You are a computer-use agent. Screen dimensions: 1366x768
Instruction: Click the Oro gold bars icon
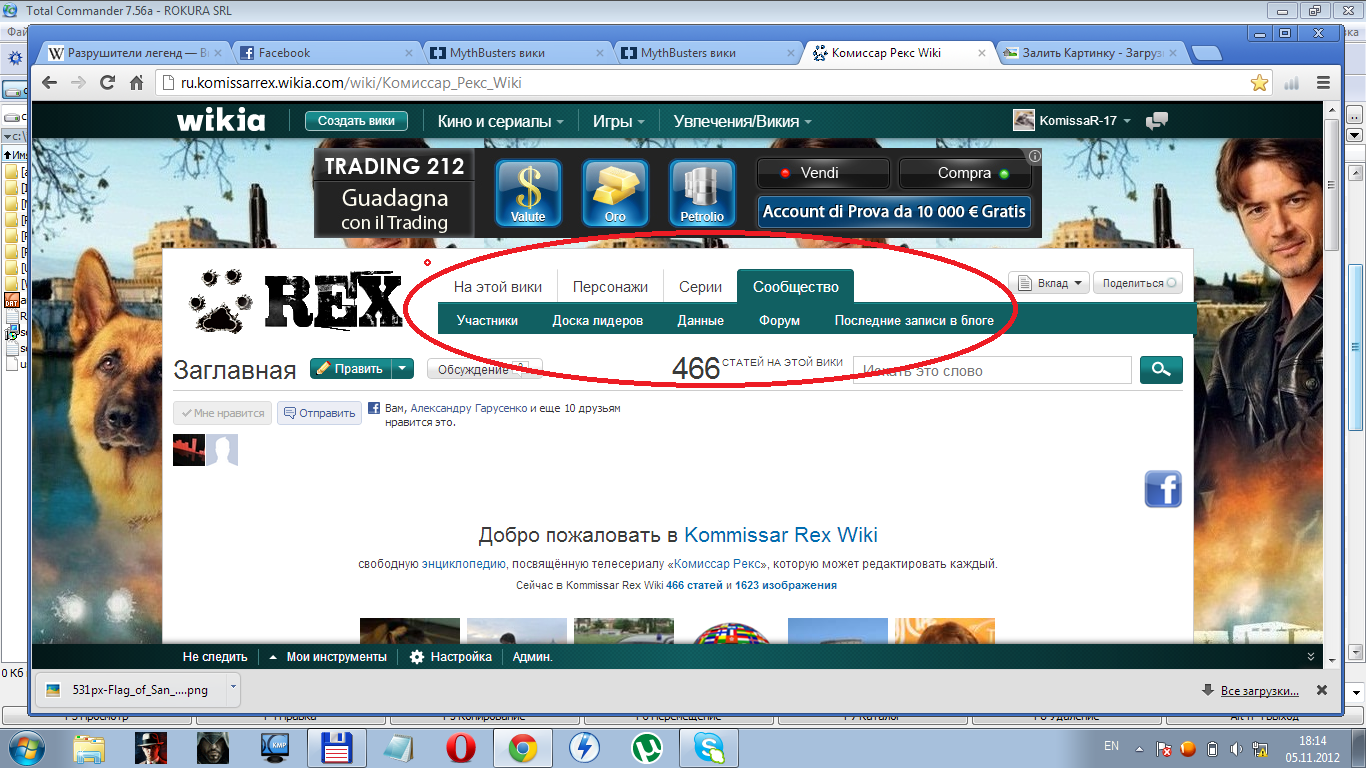pyautogui.click(x=615, y=193)
